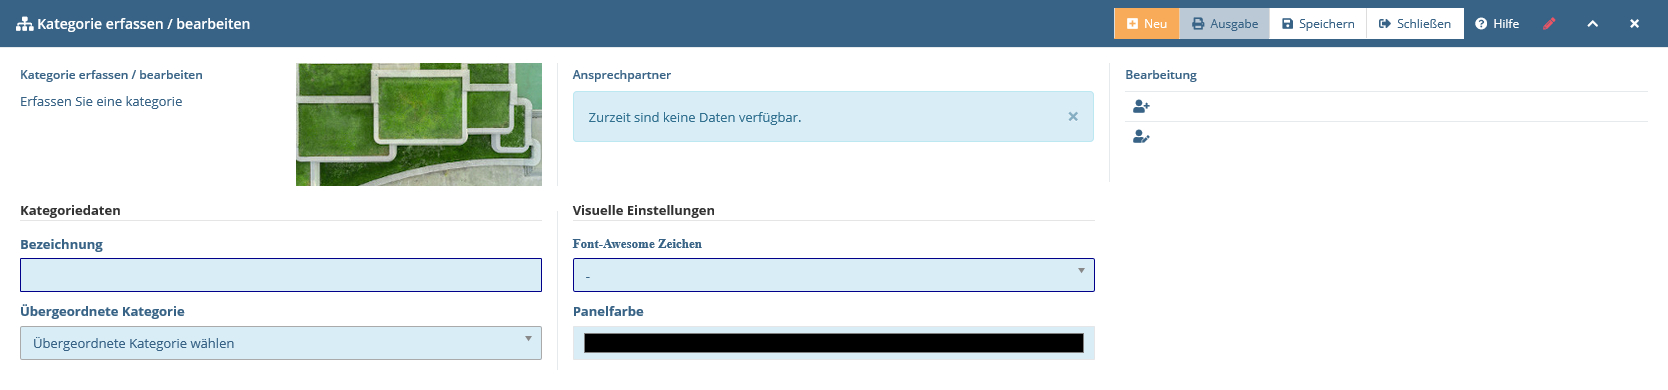Open the Hilfe help menu
Image resolution: width=1668 pixels, height=390 pixels.
click(1497, 24)
